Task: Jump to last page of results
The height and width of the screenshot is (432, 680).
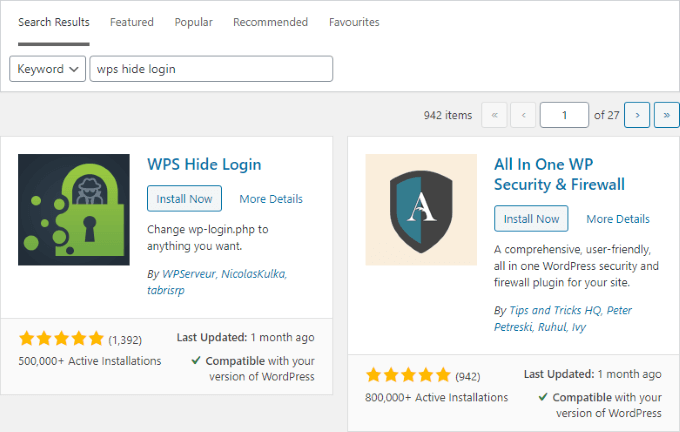Action: pos(666,115)
